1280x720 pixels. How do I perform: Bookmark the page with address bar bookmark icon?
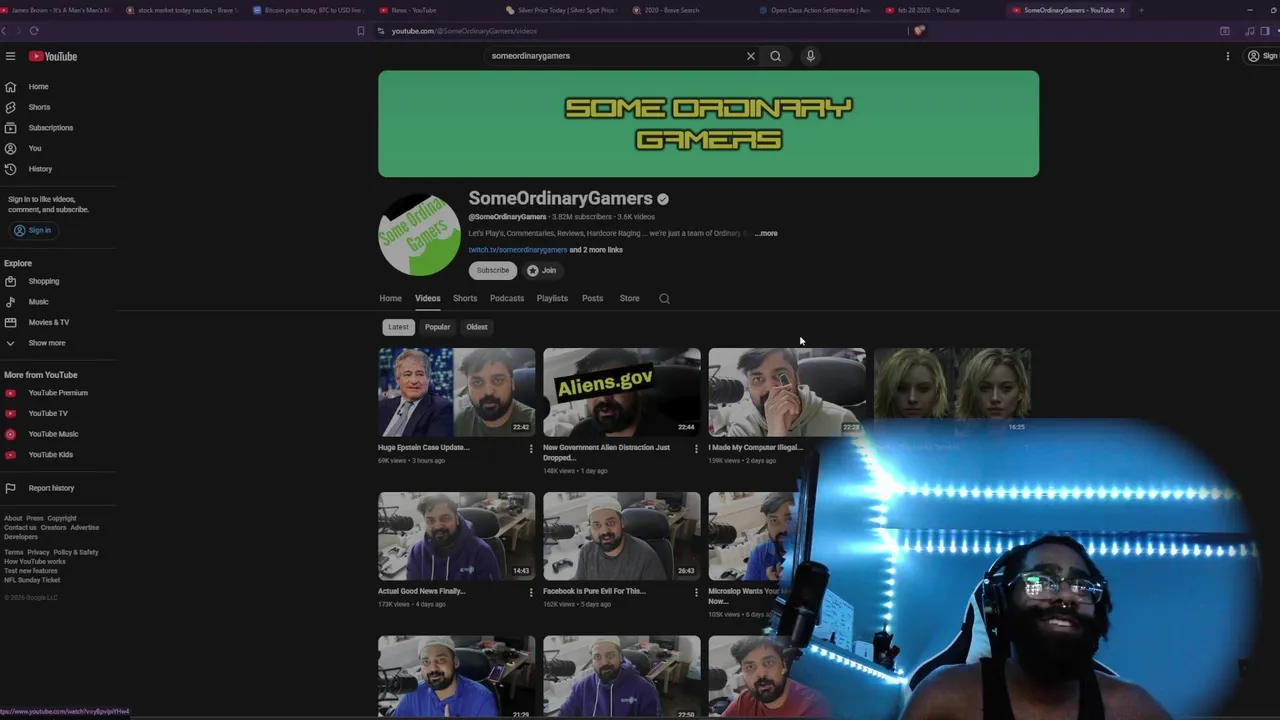click(x=361, y=31)
